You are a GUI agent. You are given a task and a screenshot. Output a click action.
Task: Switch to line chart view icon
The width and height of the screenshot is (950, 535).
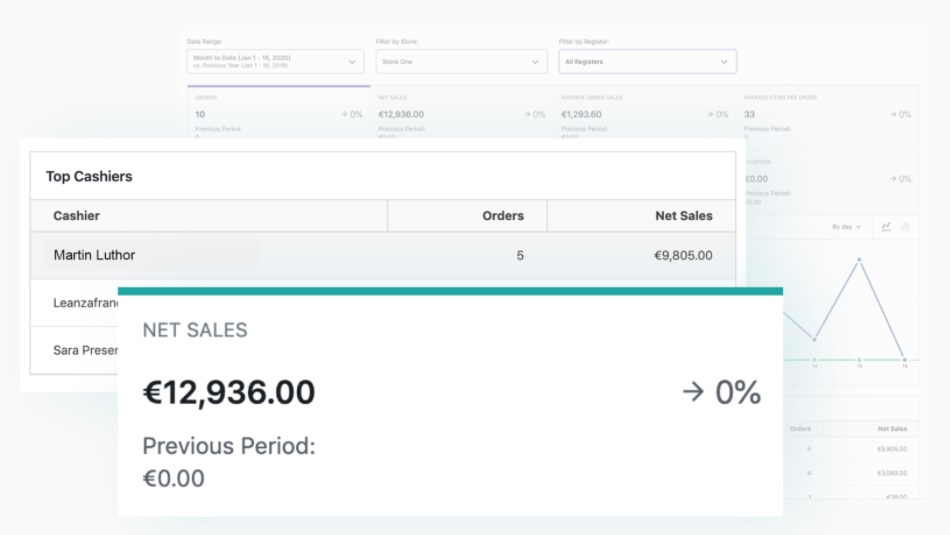[886, 227]
